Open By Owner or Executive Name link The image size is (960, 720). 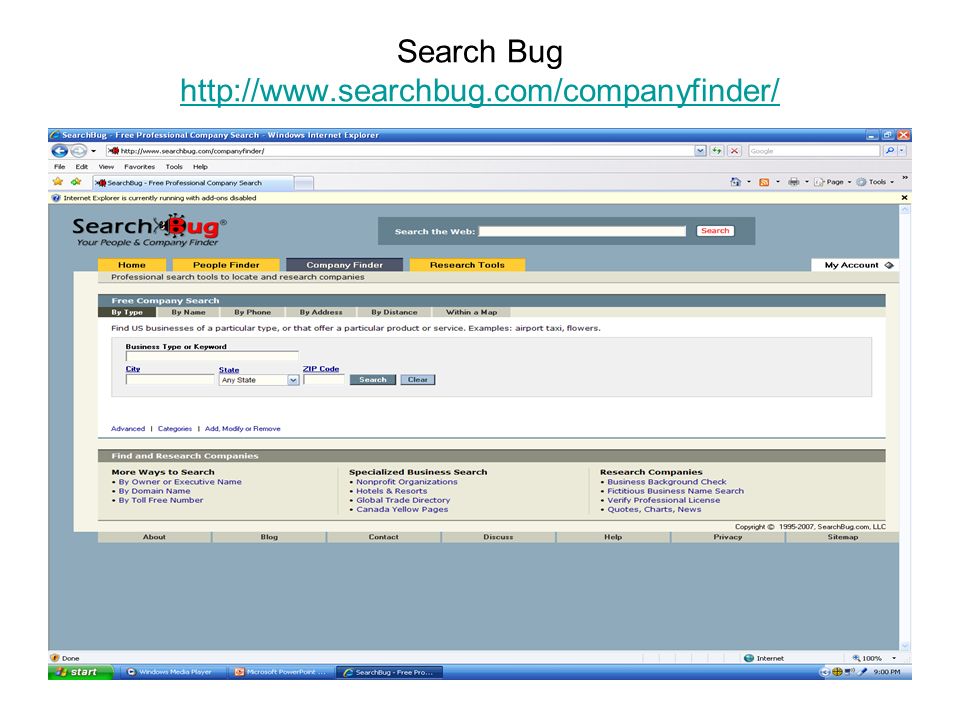pyautogui.click(x=180, y=482)
